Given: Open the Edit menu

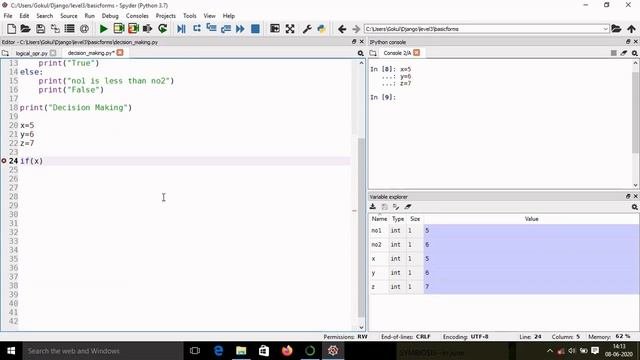Looking at the screenshot, I should click(24, 16).
